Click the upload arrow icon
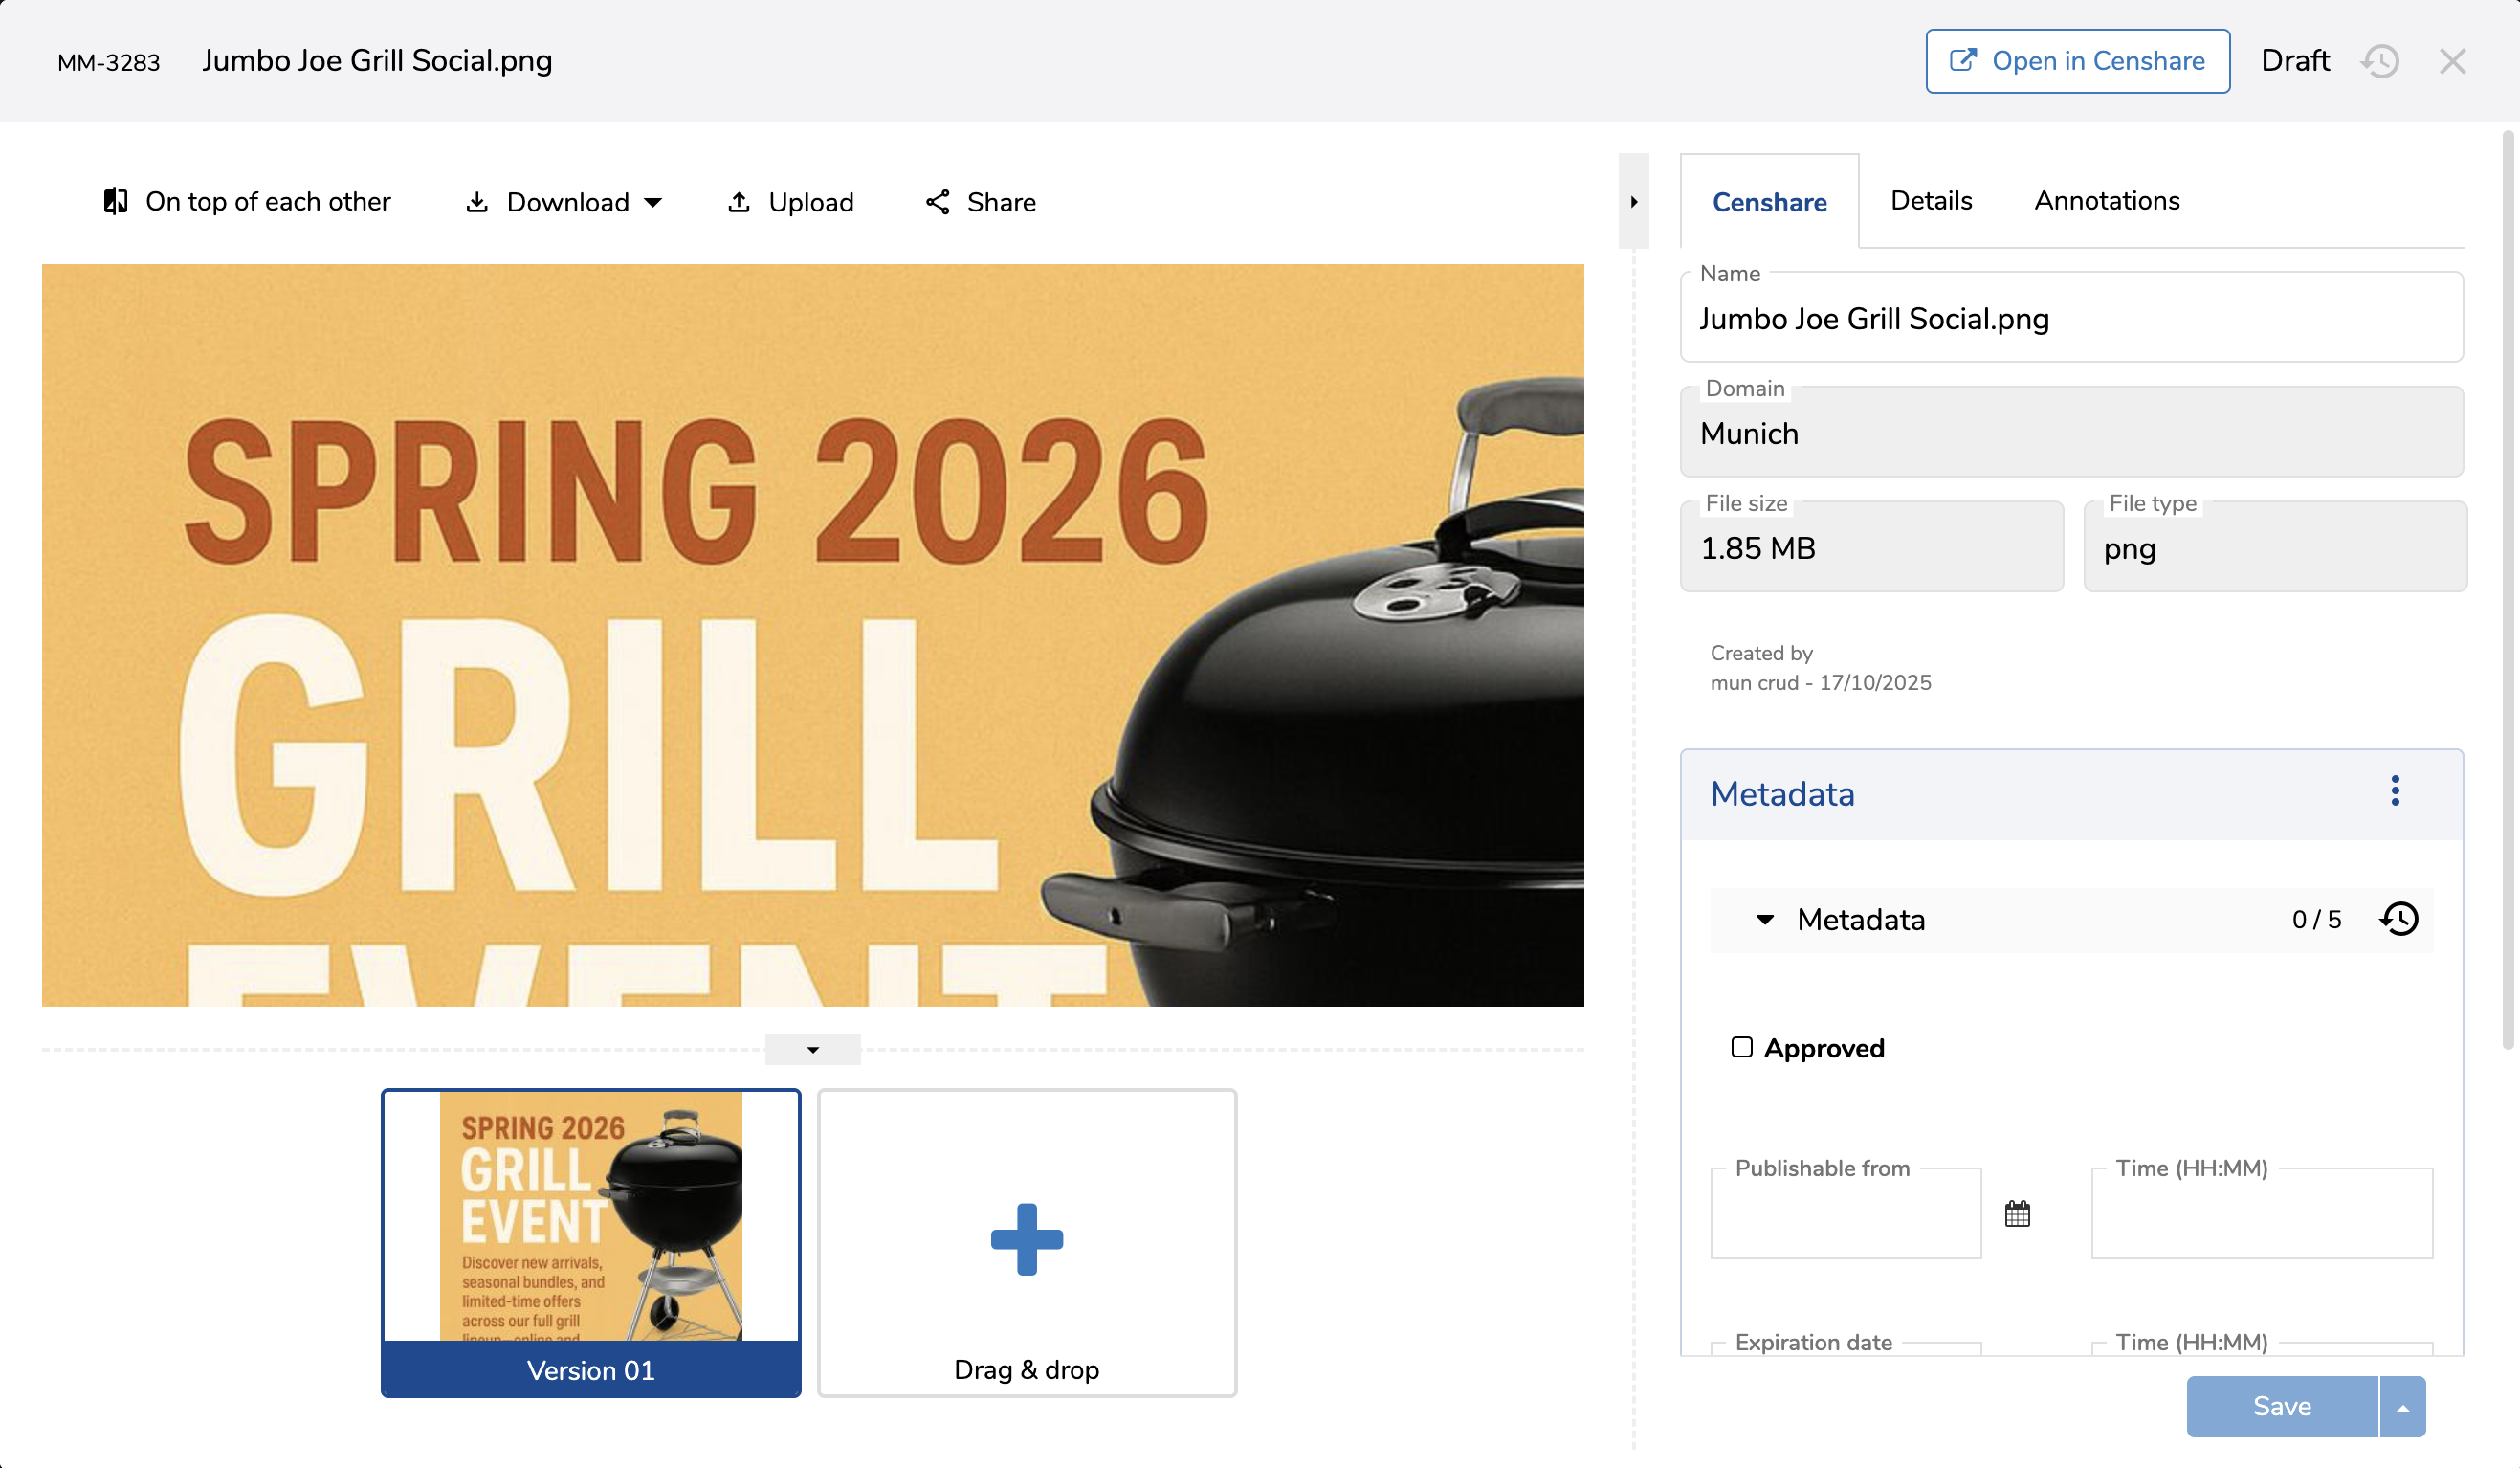2520x1468 pixels. (739, 203)
